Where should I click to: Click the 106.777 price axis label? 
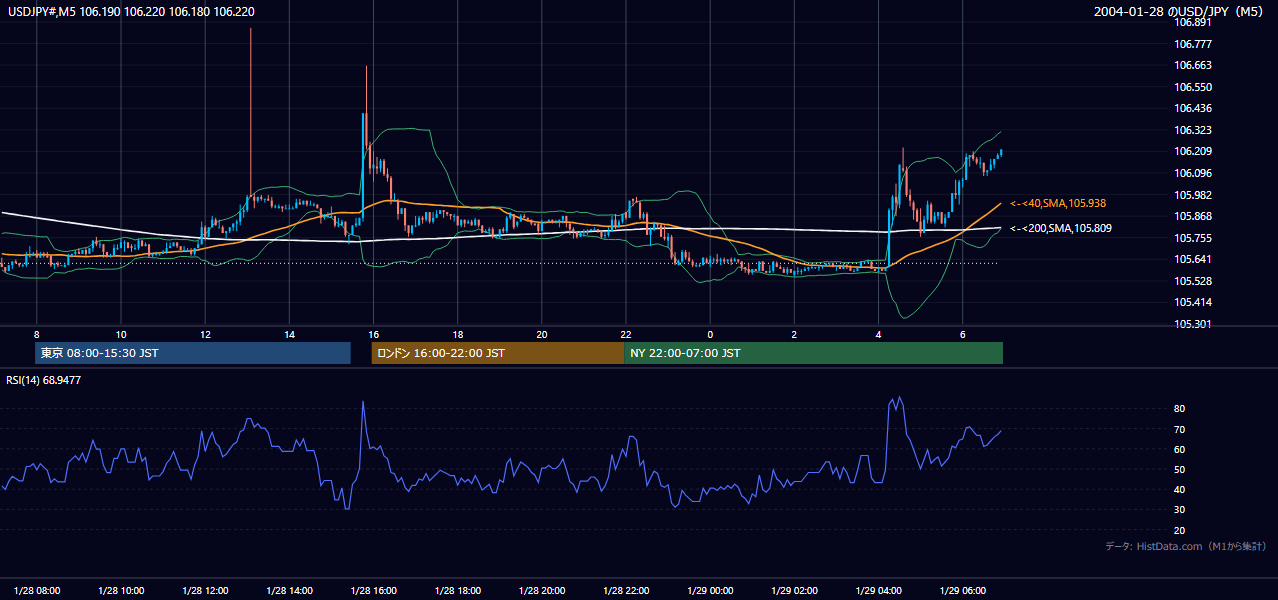(x=1193, y=44)
